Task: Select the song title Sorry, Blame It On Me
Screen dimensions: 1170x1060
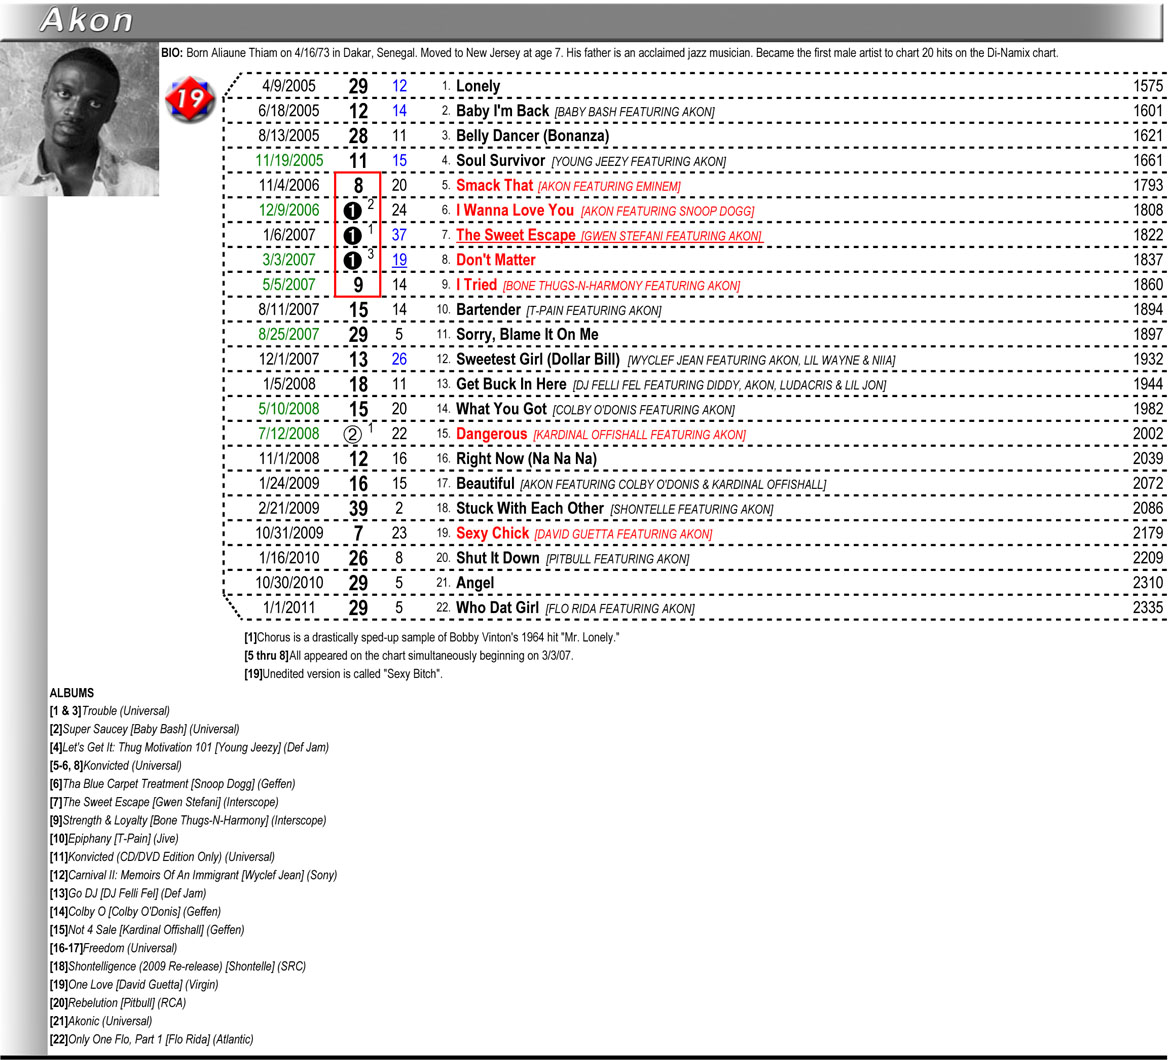Action: point(527,335)
